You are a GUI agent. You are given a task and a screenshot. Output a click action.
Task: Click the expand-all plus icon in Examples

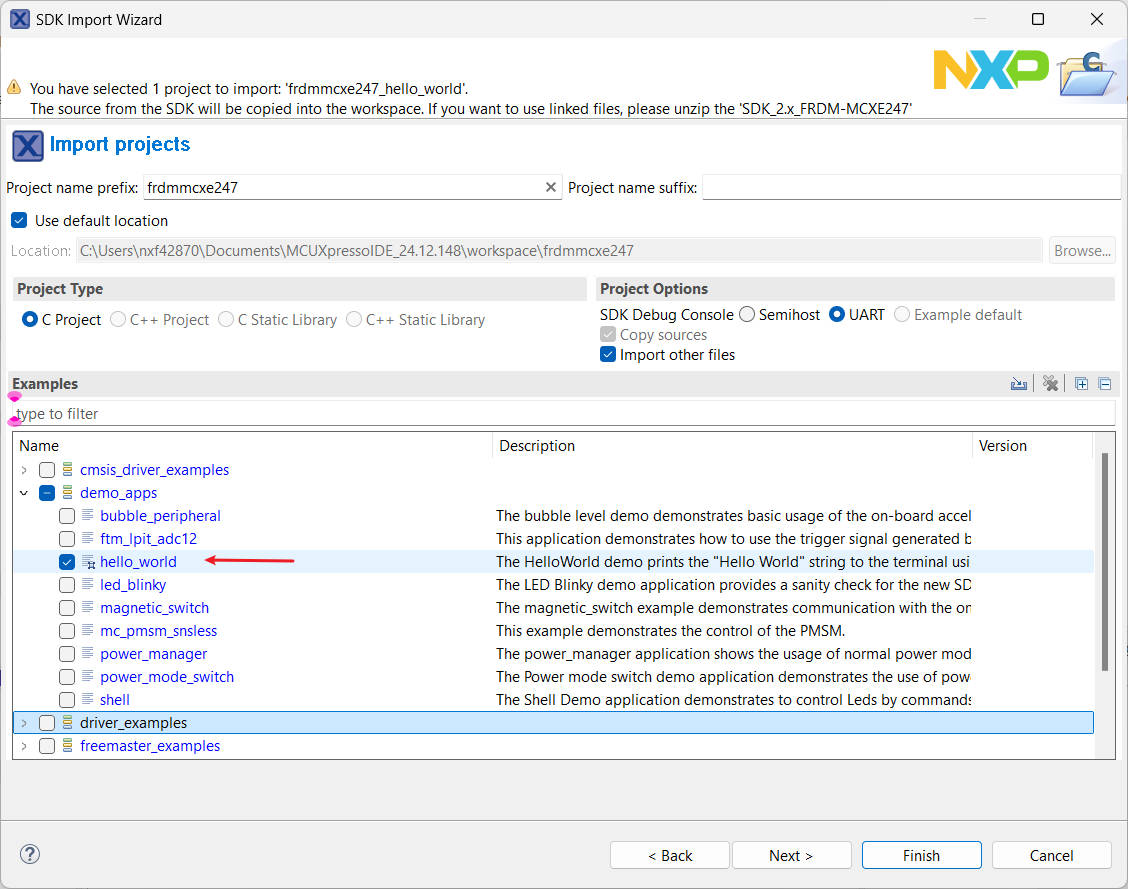tap(1081, 384)
